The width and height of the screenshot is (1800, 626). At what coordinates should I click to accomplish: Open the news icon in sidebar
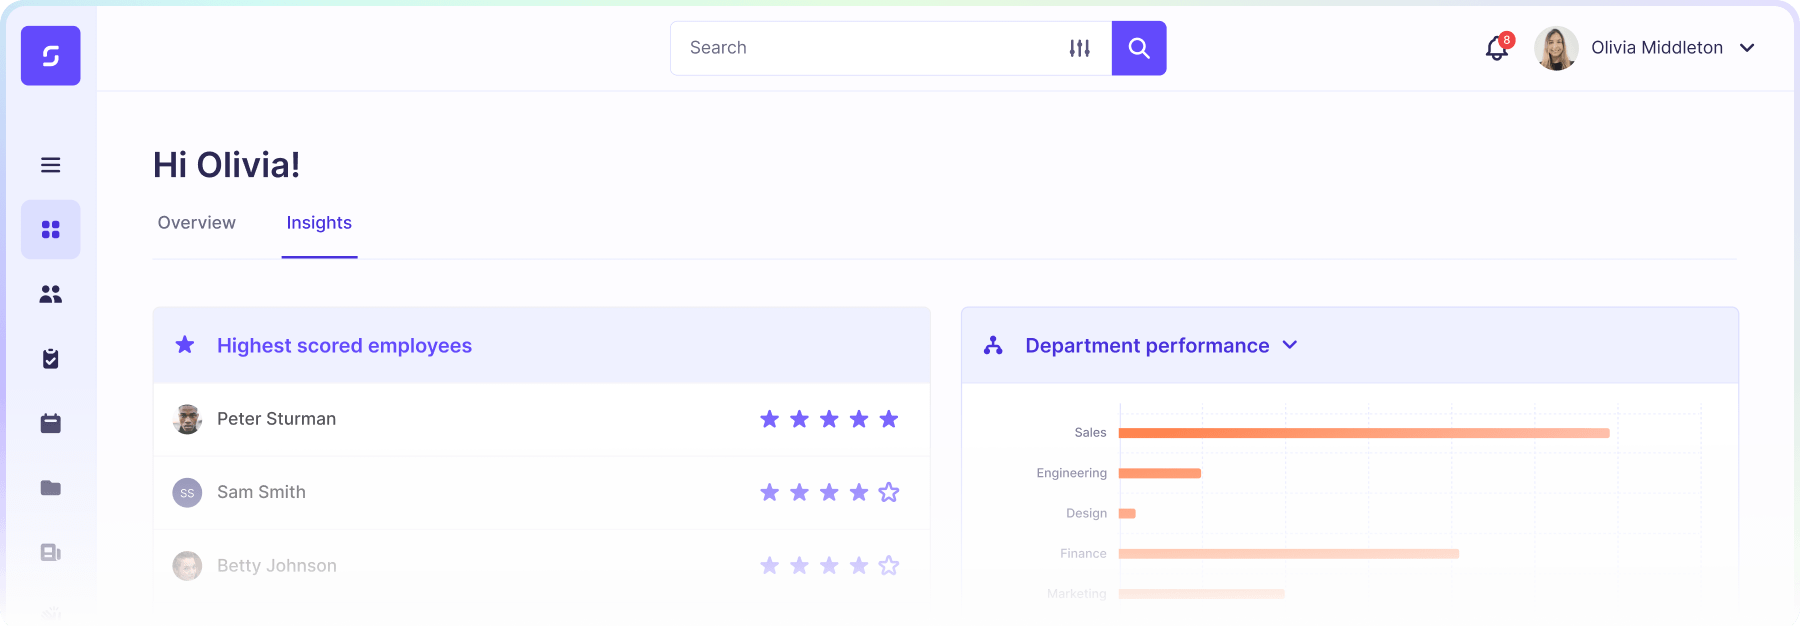(x=51, y=553)
